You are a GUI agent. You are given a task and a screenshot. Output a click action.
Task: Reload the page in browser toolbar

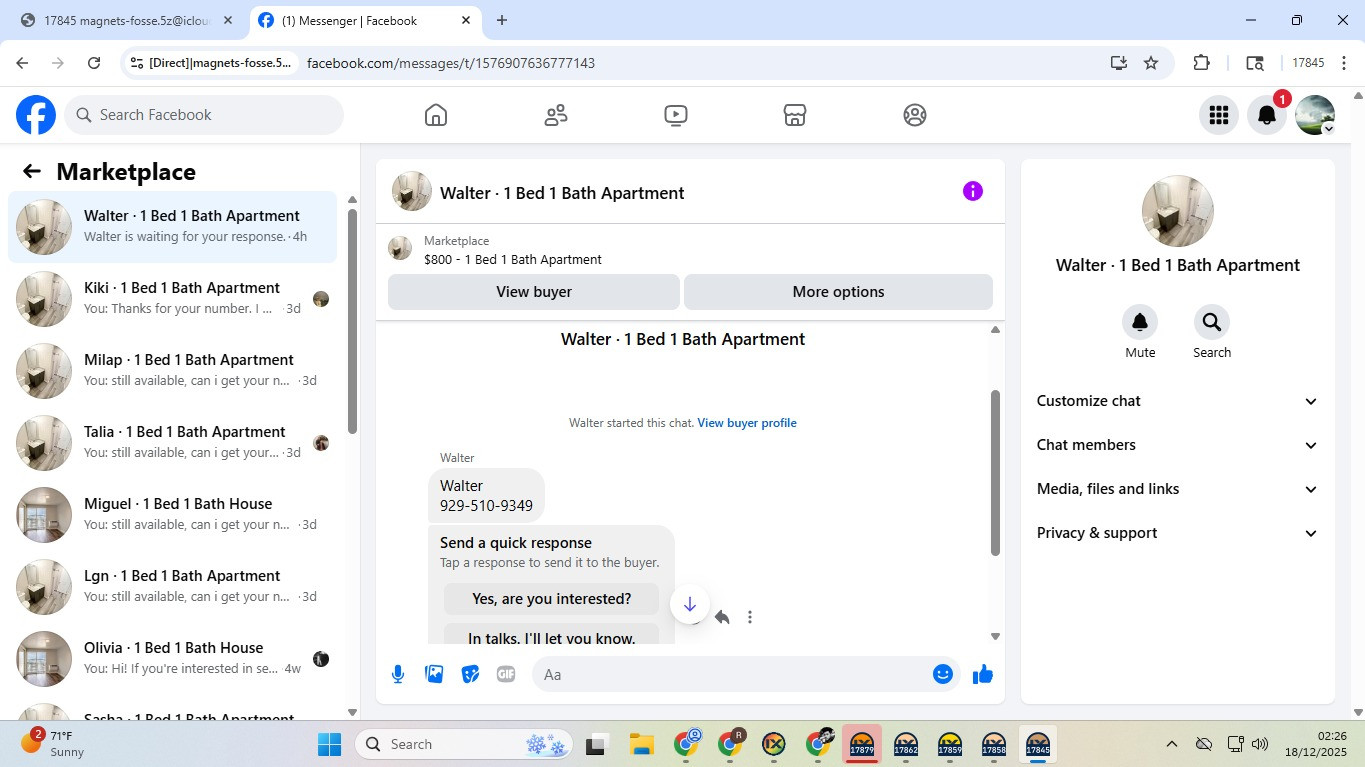[x=94, y=63]
